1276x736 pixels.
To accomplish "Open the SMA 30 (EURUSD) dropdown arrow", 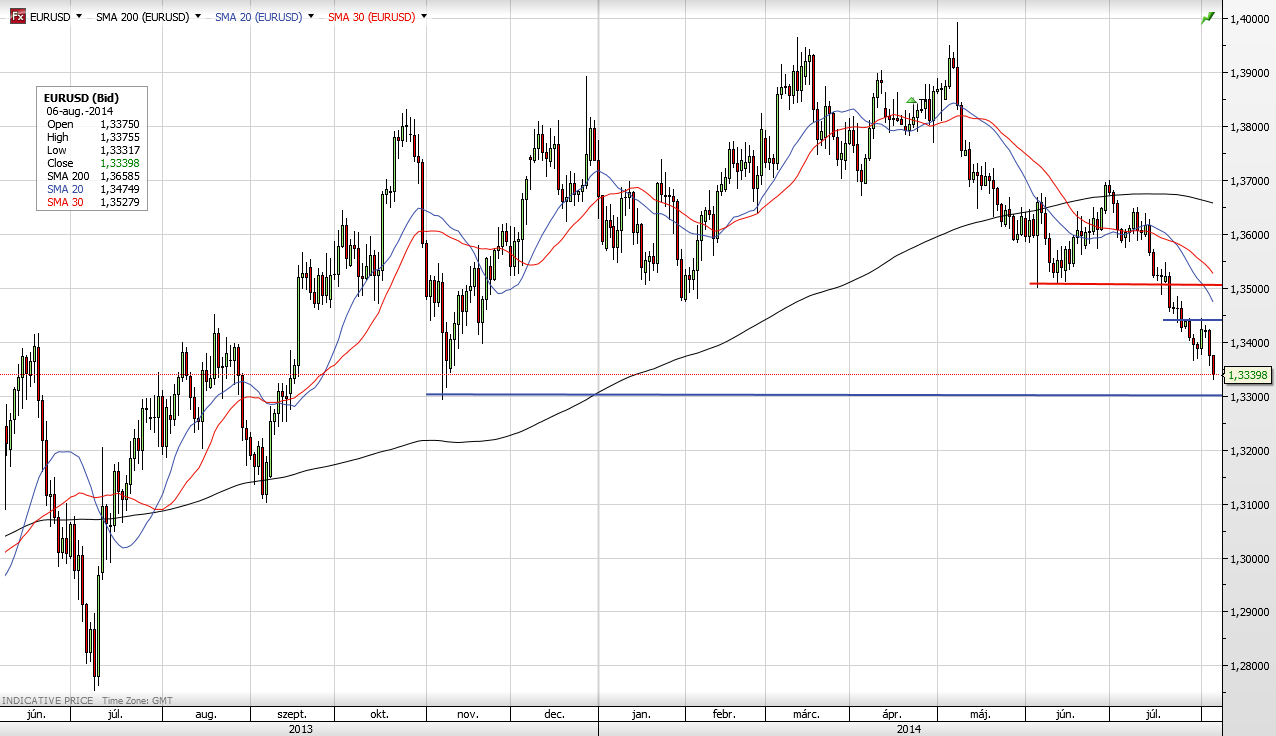I will click(425, 17).
